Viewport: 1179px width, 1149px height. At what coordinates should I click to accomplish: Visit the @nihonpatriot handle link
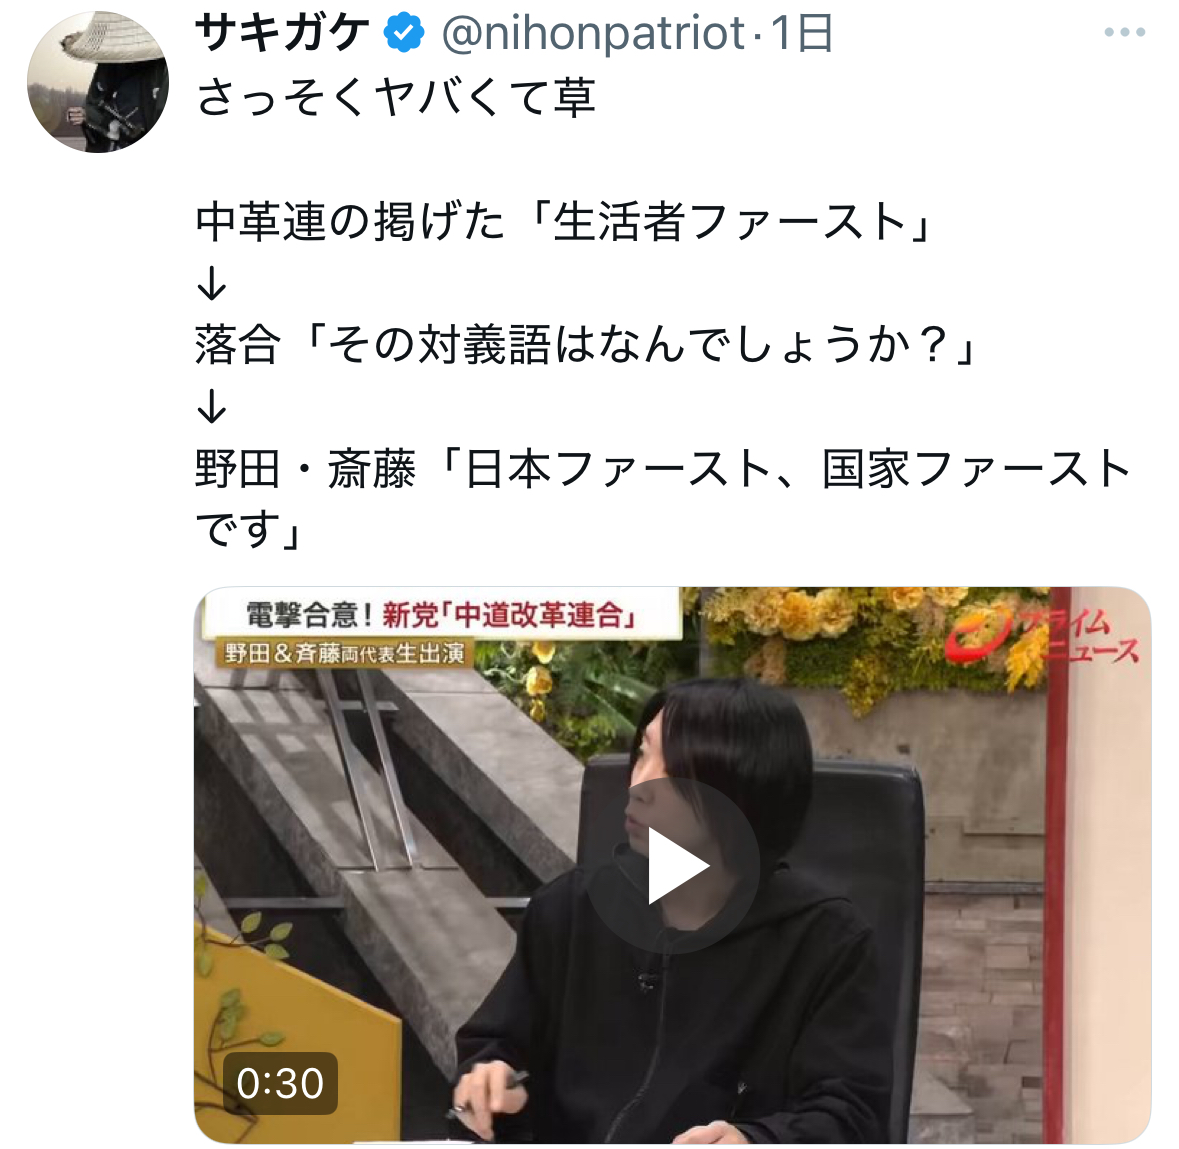(593, 34)
